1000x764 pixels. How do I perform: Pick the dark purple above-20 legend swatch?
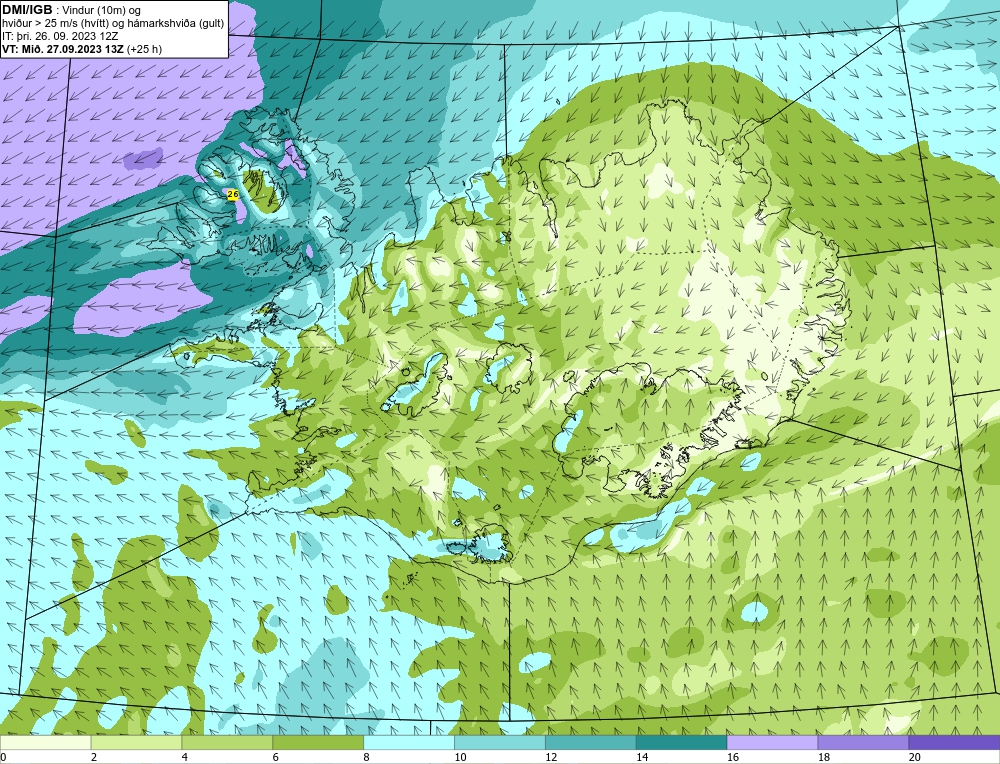(x=954, y=742)
